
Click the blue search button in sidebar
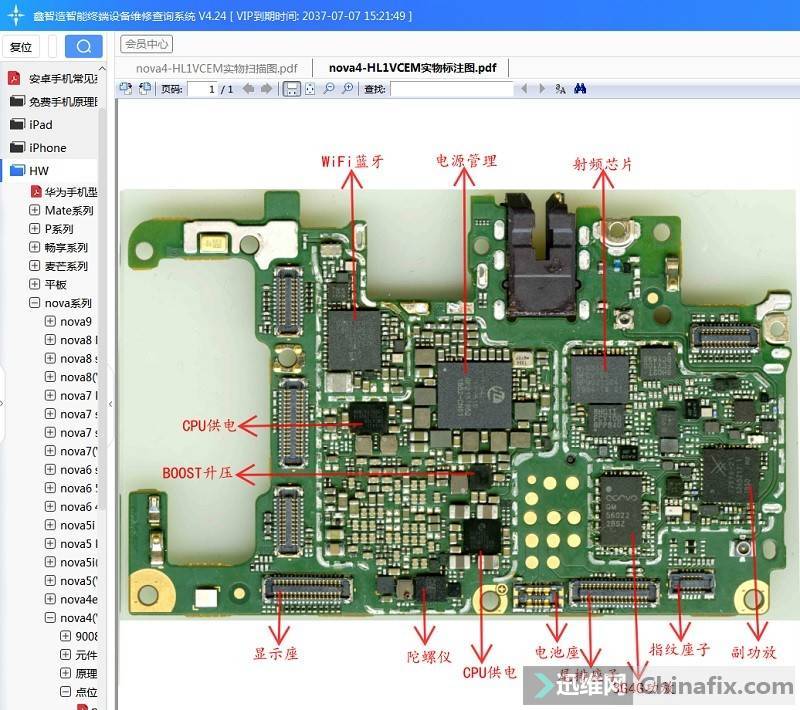tap(84, 46)
